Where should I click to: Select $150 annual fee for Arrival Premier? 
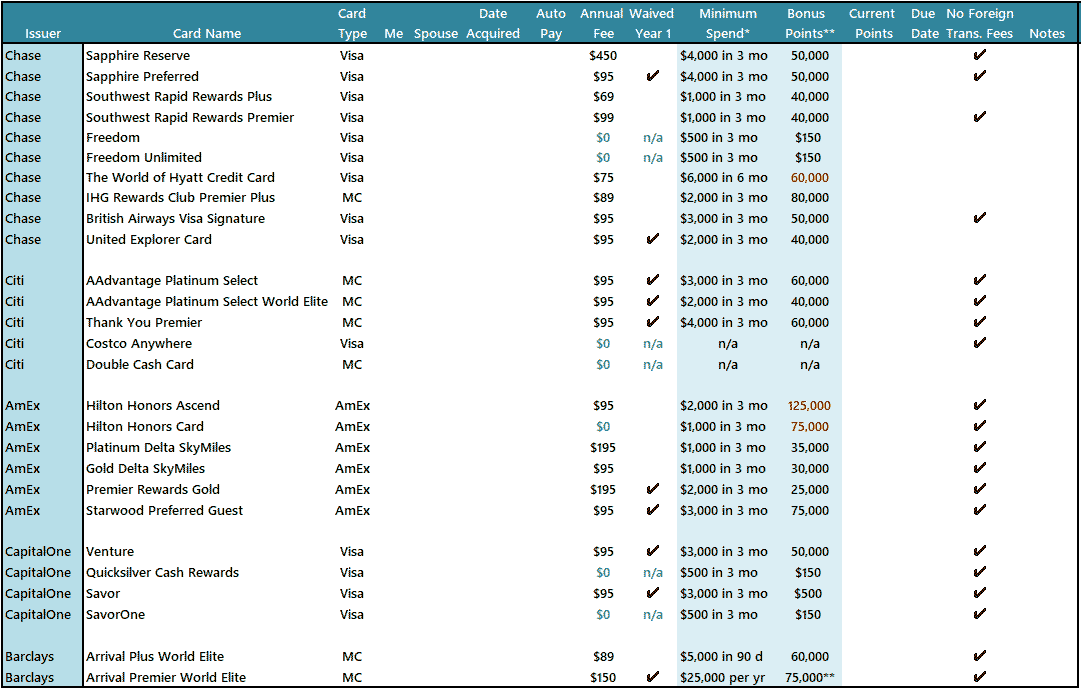[603, 677]
